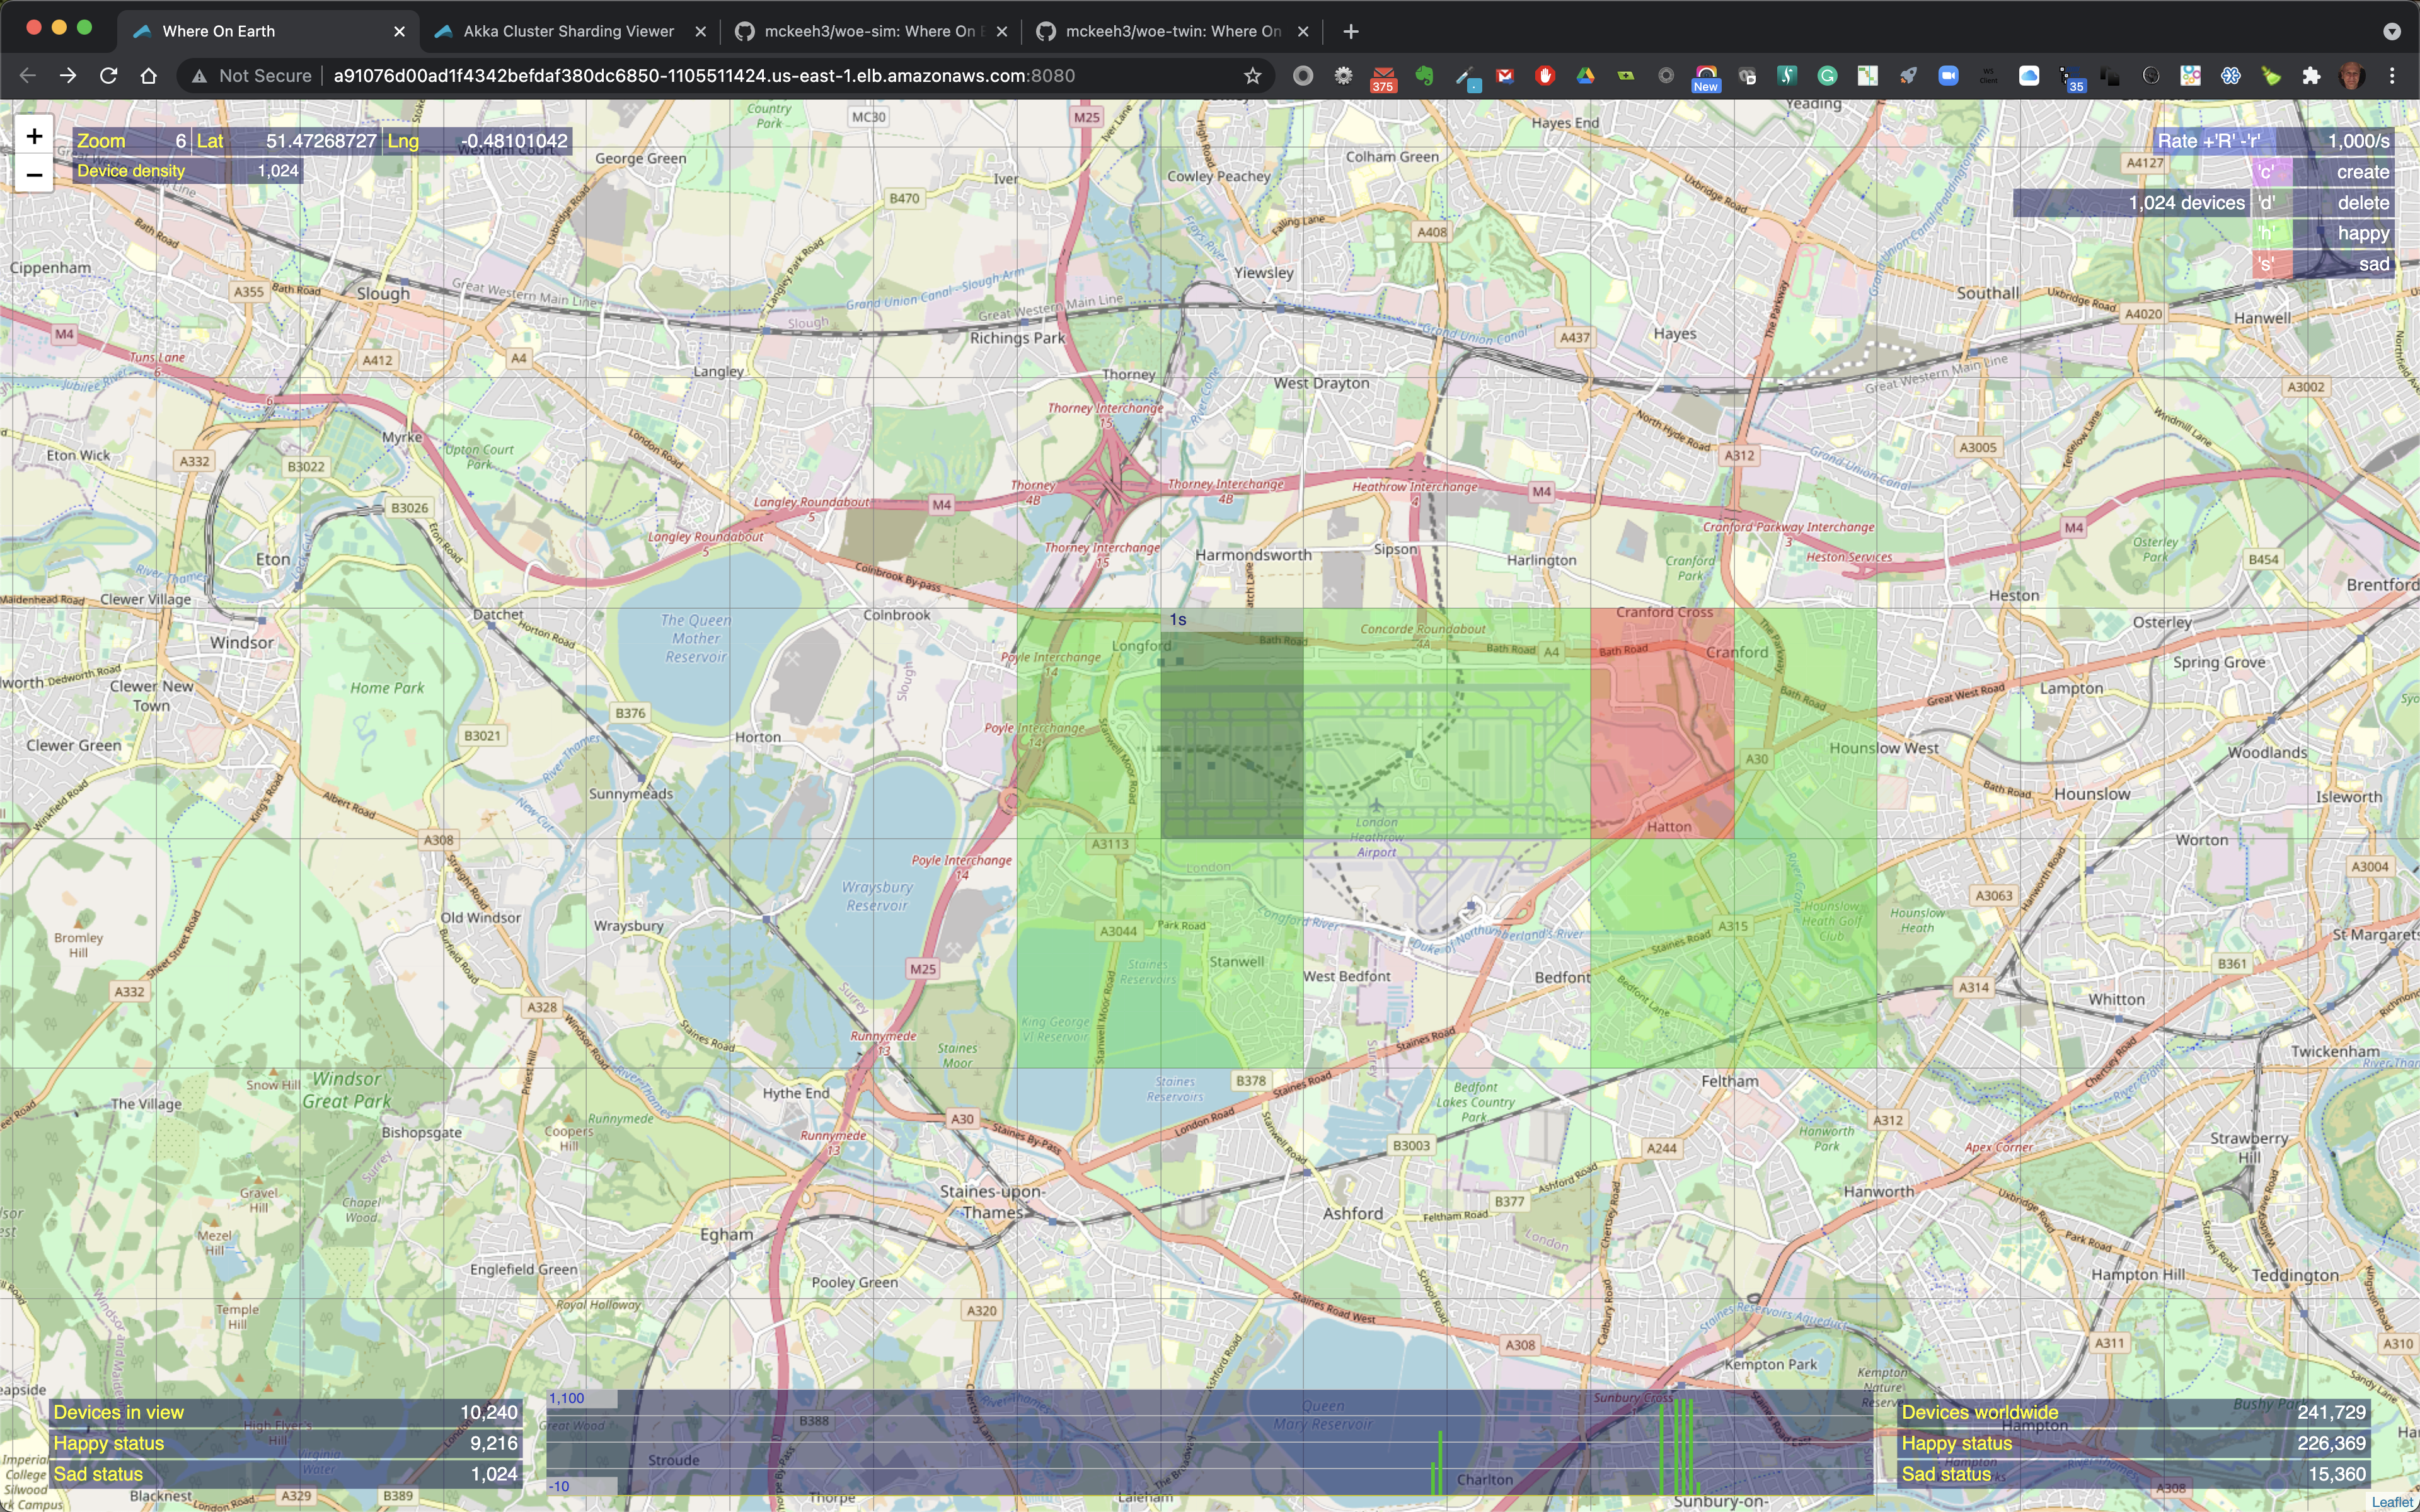Image resolution: width=2420 pixels, height=1512 pixels.
Task: Open the Leaflet attribution link
Action: tap(2392, 1502)
